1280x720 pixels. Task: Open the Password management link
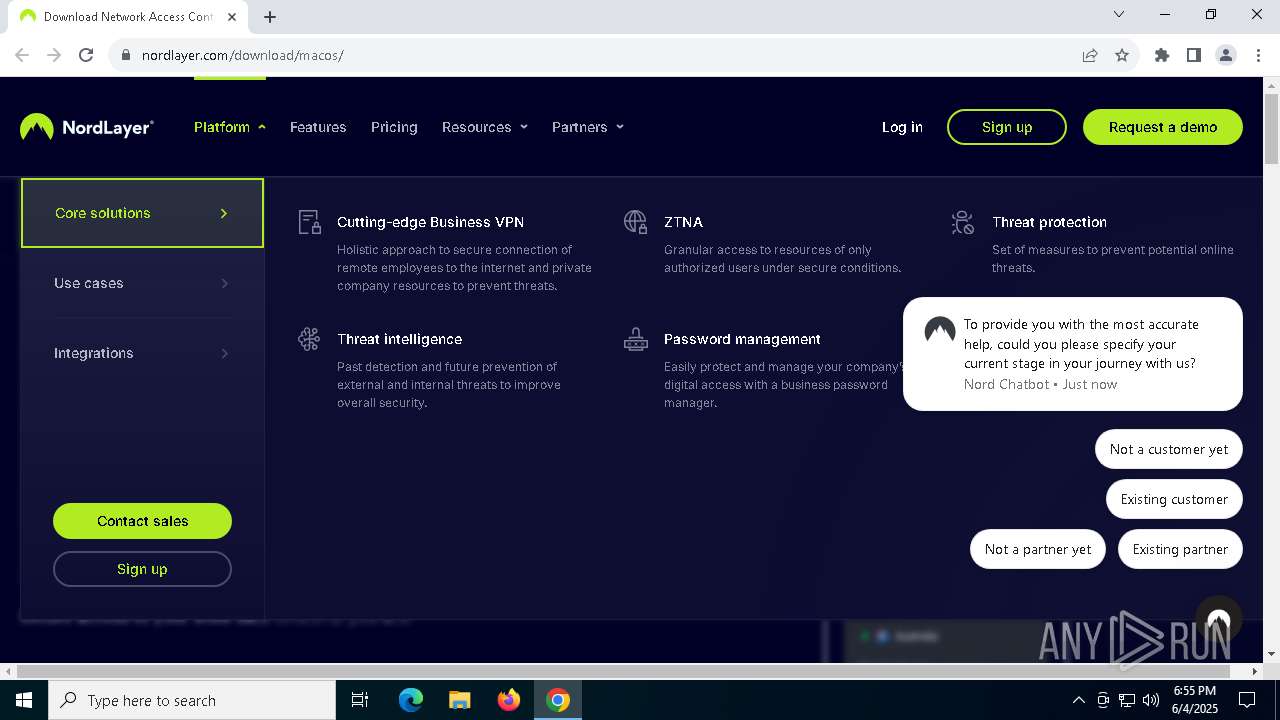pos(742,339)
